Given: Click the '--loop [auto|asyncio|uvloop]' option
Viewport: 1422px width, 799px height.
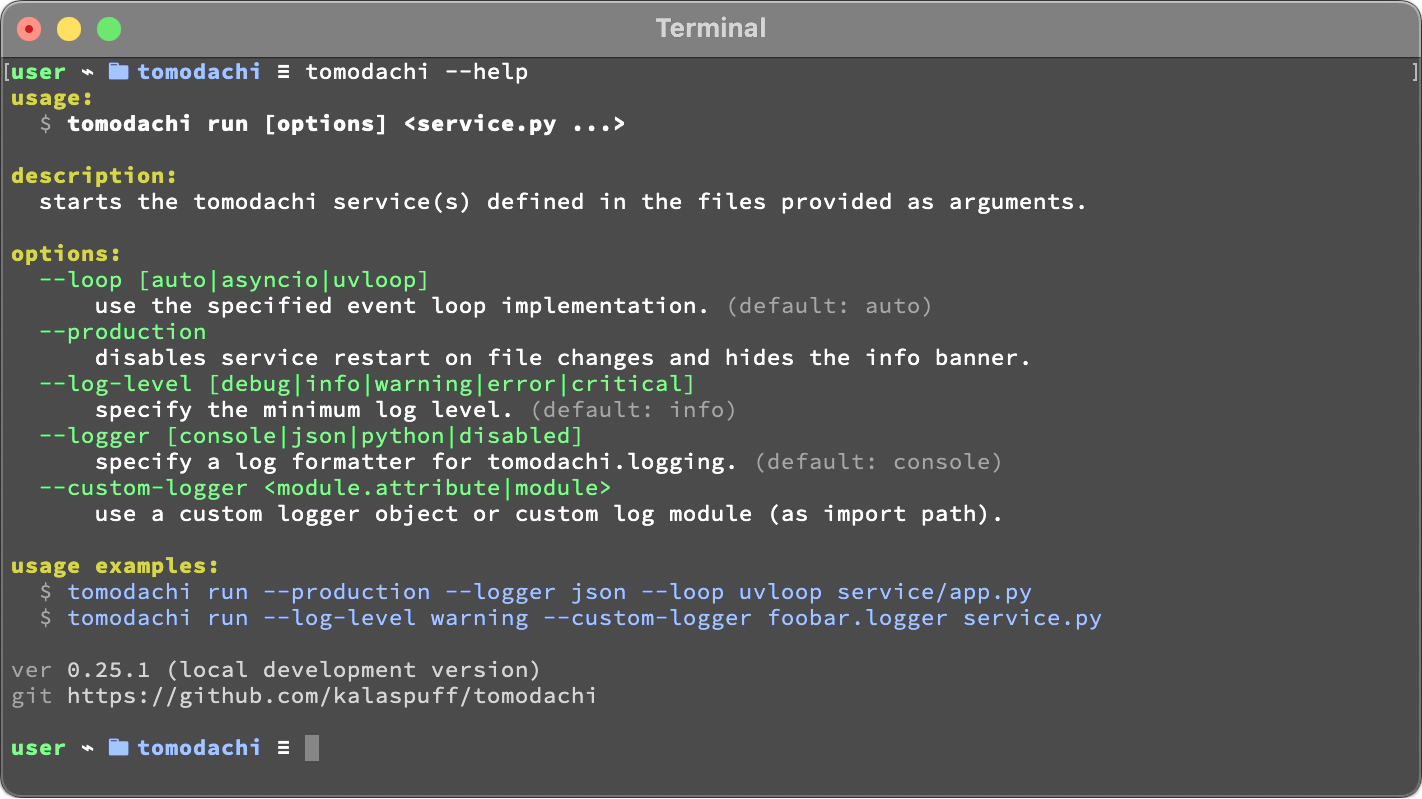Looking at the screenshot, I should (x=234, y=280).
